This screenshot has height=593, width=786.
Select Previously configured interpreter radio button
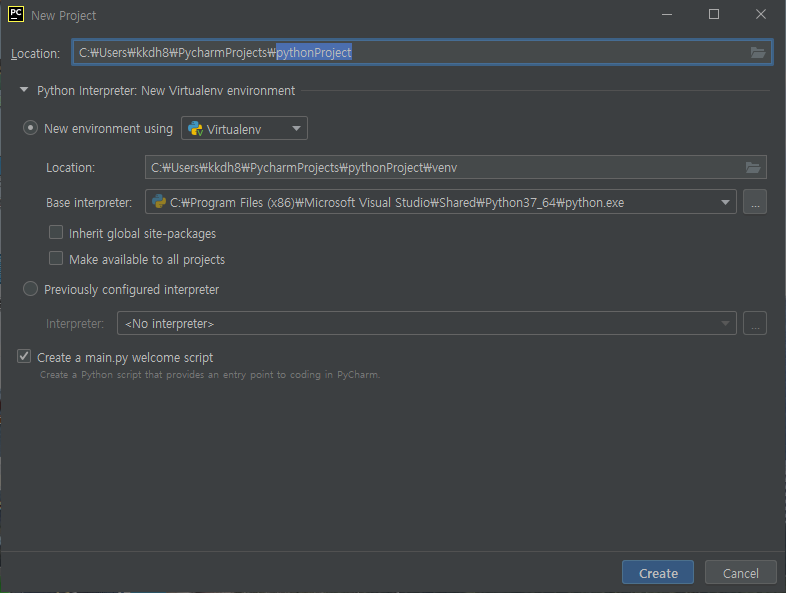click(30, 289)
